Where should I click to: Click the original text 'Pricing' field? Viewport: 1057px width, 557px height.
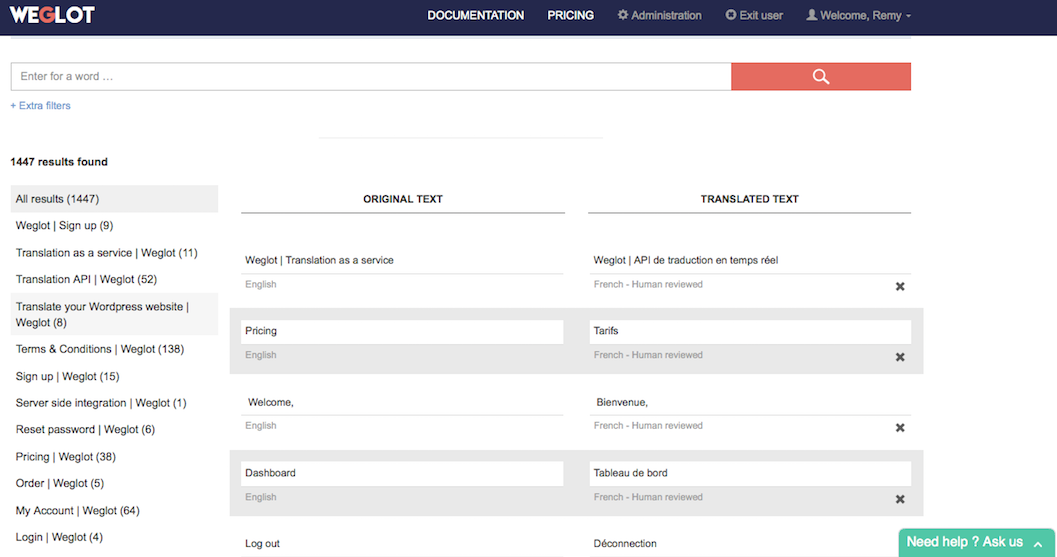[402, 331]
